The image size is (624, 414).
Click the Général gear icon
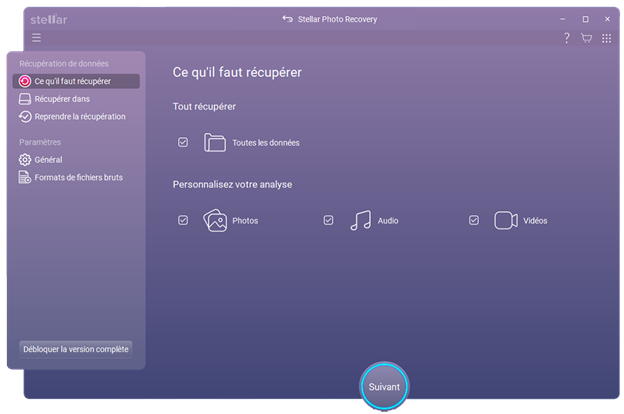tap(25, 160)
